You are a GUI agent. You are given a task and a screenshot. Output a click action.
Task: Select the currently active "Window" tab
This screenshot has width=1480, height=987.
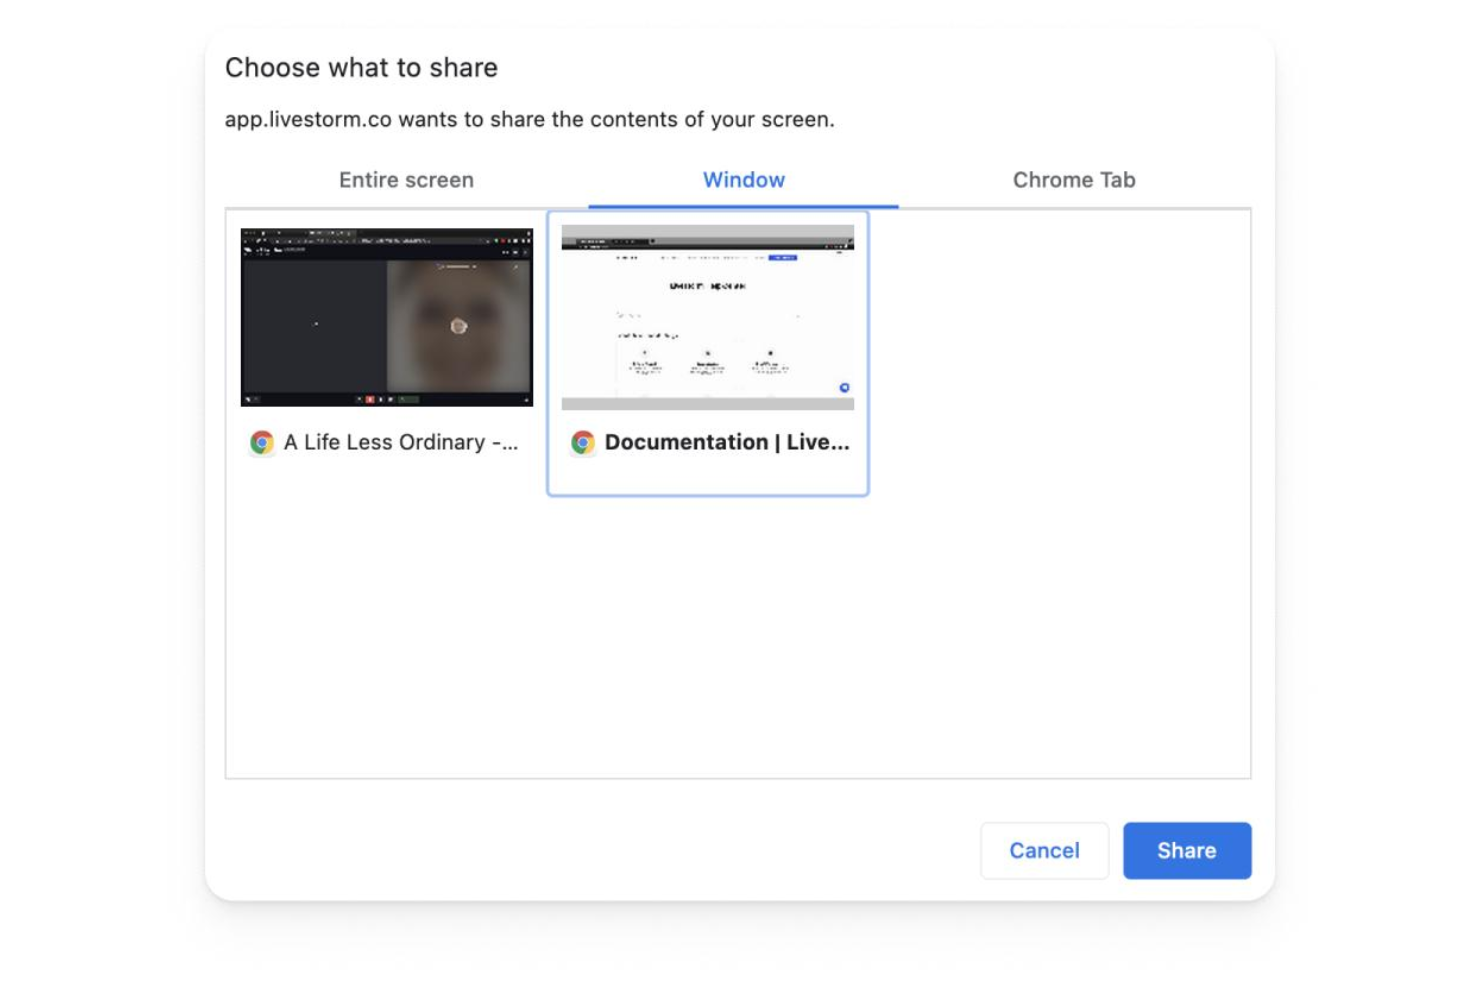coord(742,180)
